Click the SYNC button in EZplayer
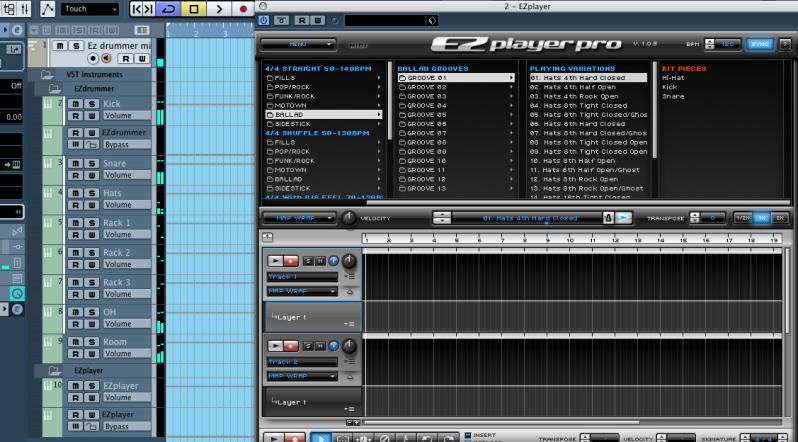The width and height of the screenshot is (798, 442). tap(760, 44)
